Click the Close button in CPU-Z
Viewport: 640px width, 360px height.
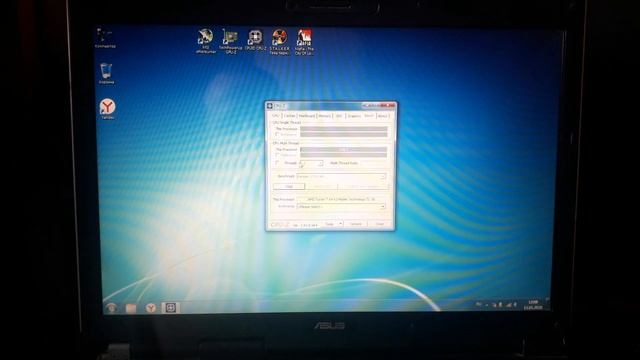(x=380, y=224)
